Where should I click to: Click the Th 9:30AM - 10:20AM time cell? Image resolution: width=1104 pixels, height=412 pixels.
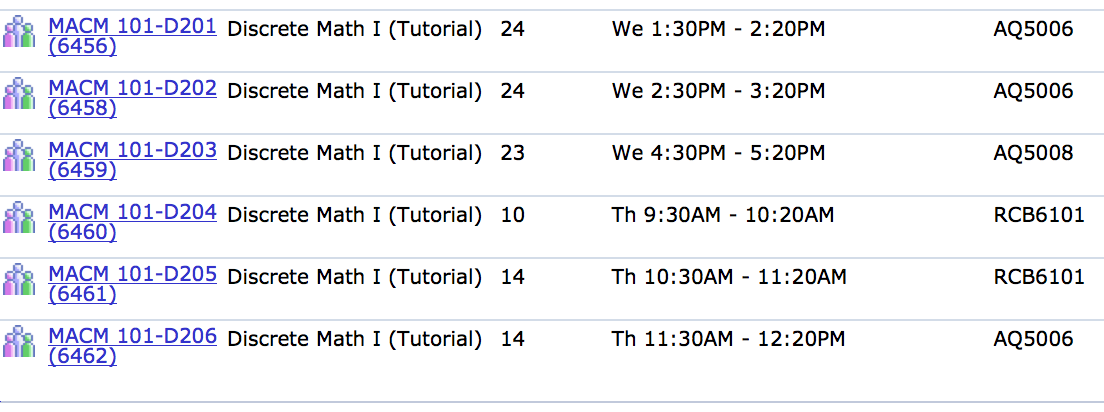click(723, 216)
